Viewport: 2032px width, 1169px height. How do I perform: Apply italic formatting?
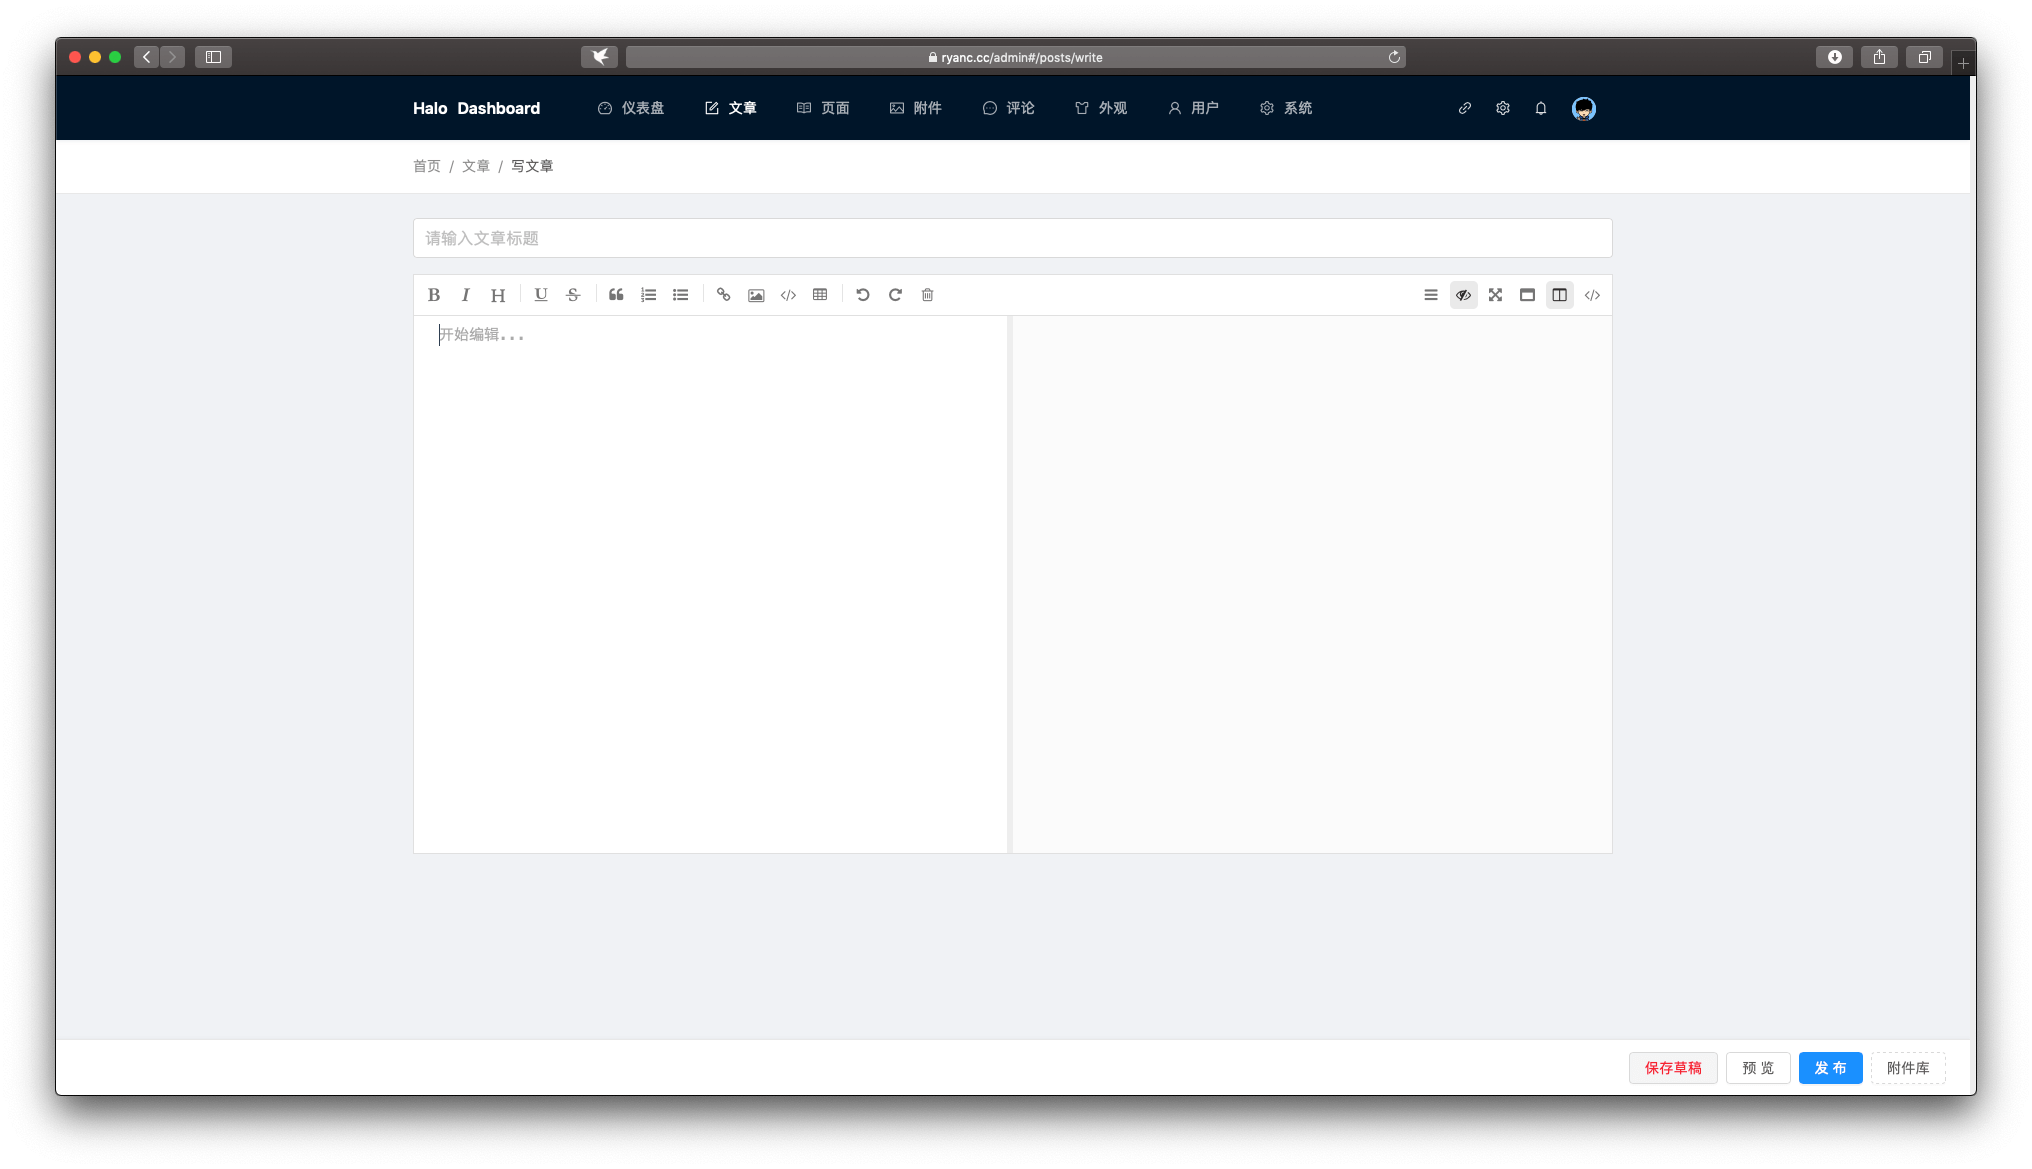point(465,295)
